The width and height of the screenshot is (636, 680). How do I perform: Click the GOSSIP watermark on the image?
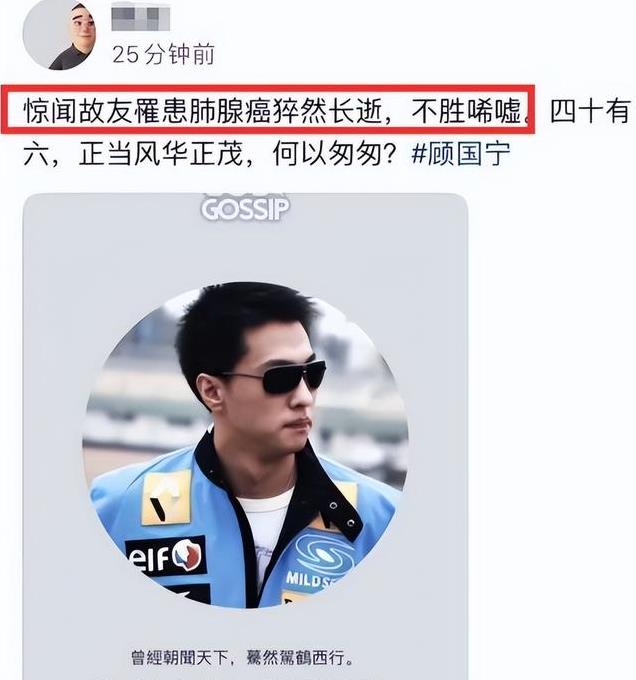pyautogui.click(x=245, y=209)
